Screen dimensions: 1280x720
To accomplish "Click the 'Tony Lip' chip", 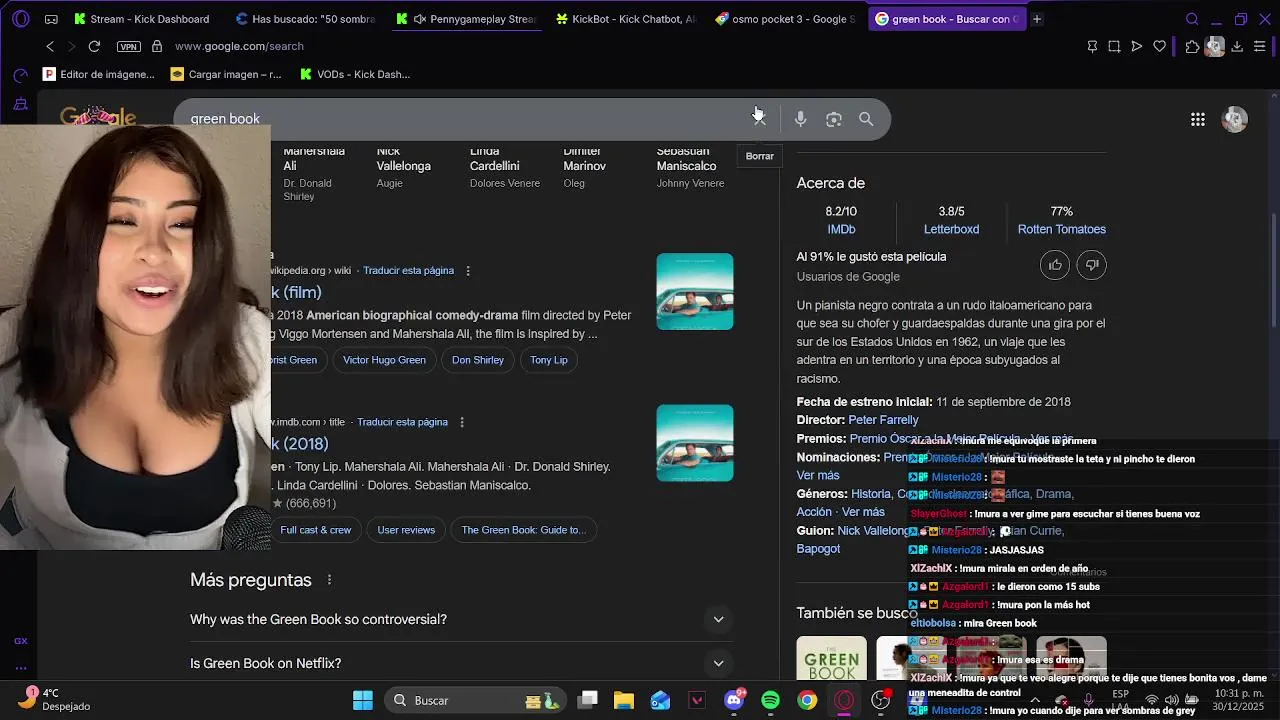I will tap(549, 360).
